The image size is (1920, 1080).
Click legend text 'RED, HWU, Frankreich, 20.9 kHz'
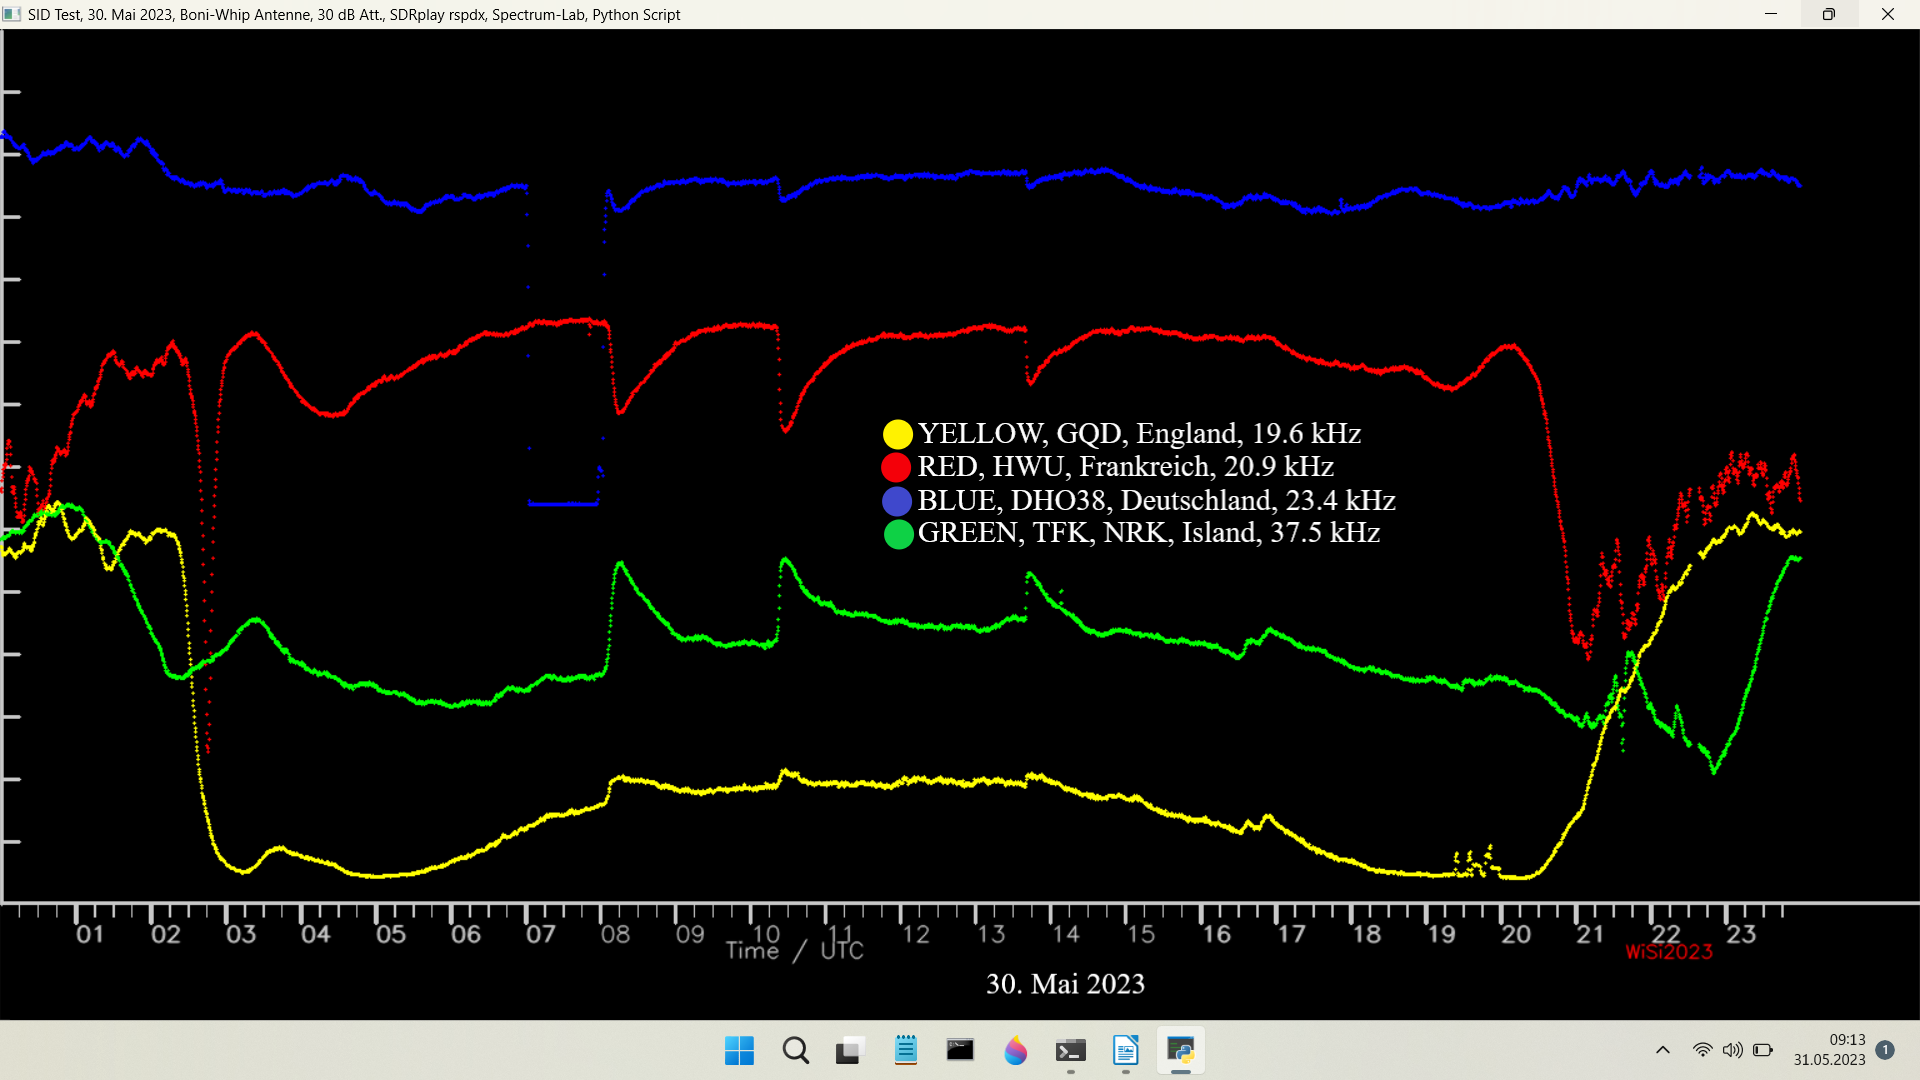tap(1126, 466)
